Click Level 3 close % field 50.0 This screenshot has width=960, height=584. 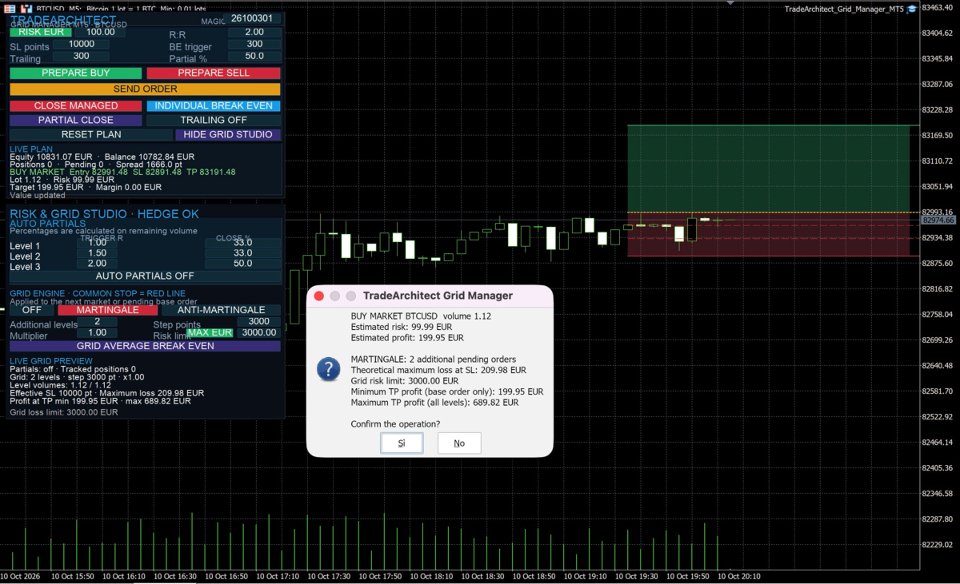[242, 263]
